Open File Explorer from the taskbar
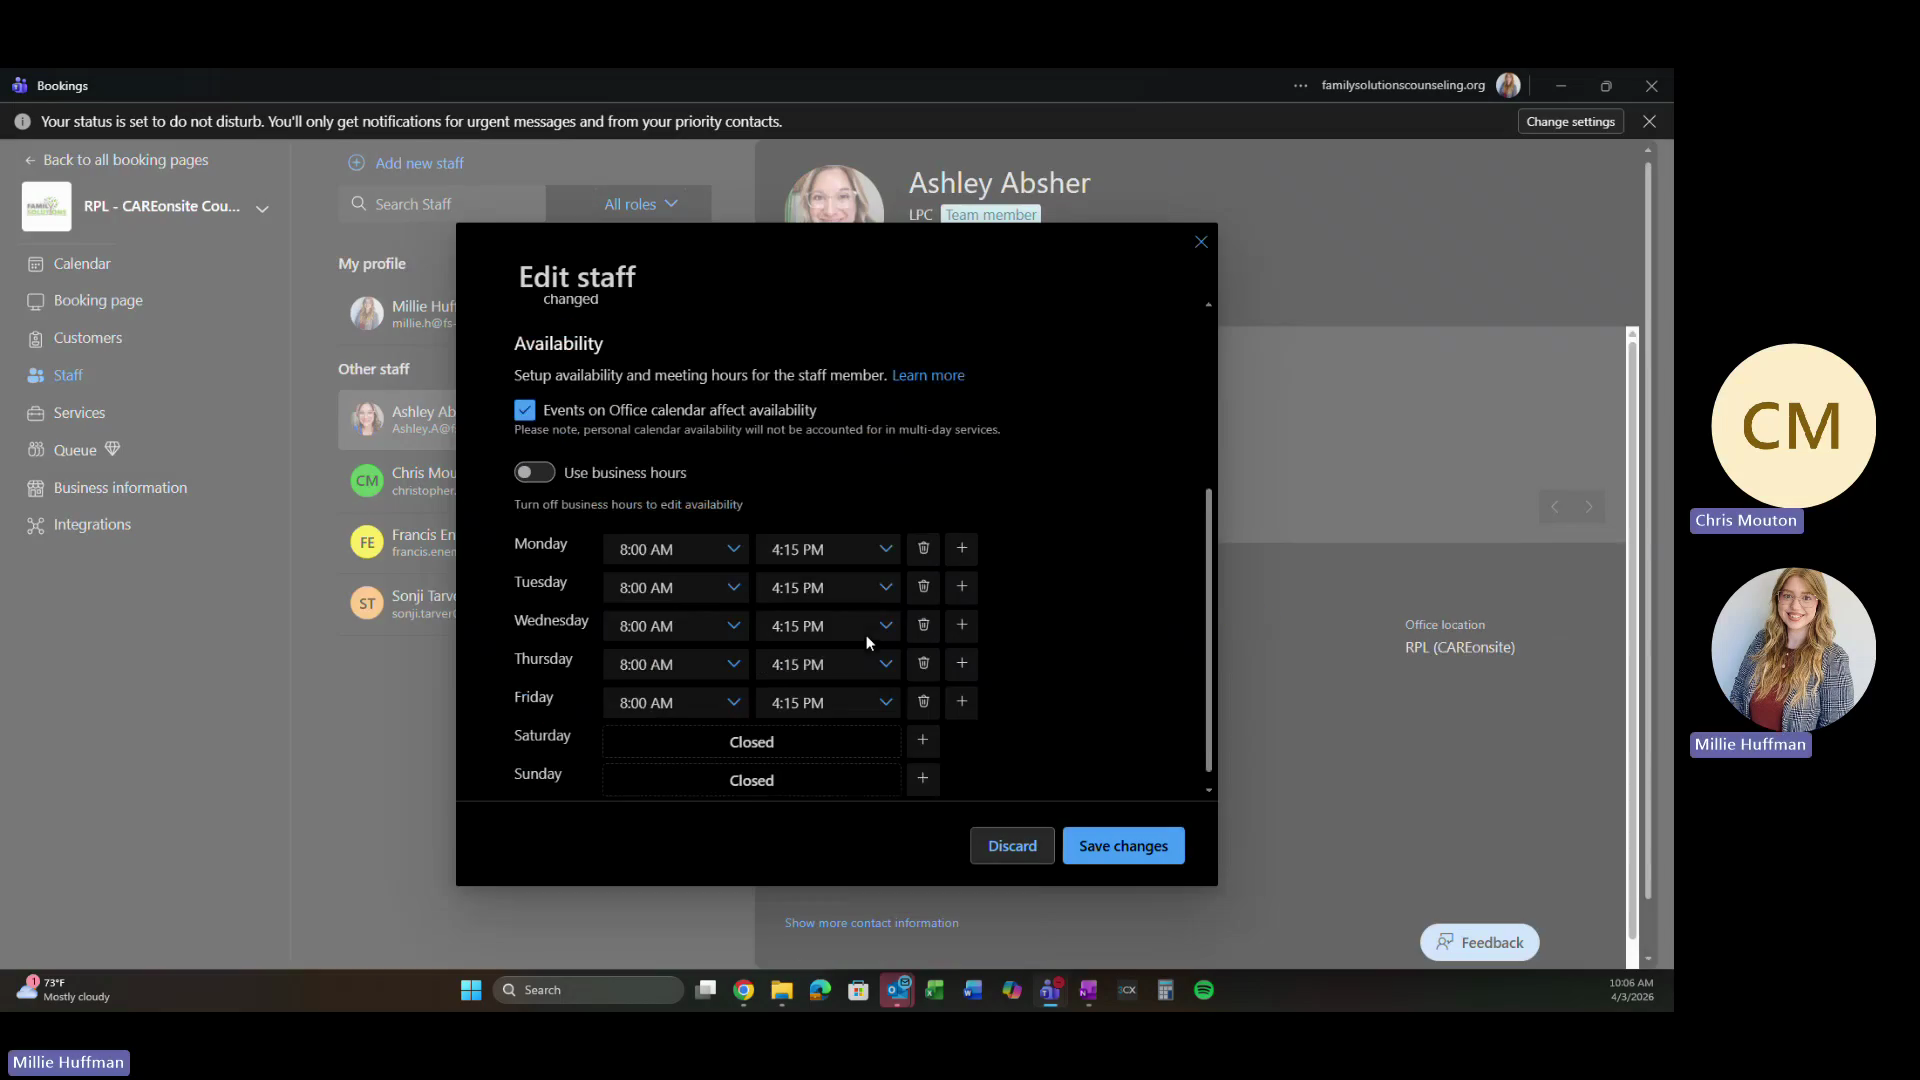This screenshot has width=1920, height=1080. coord(782,990)
